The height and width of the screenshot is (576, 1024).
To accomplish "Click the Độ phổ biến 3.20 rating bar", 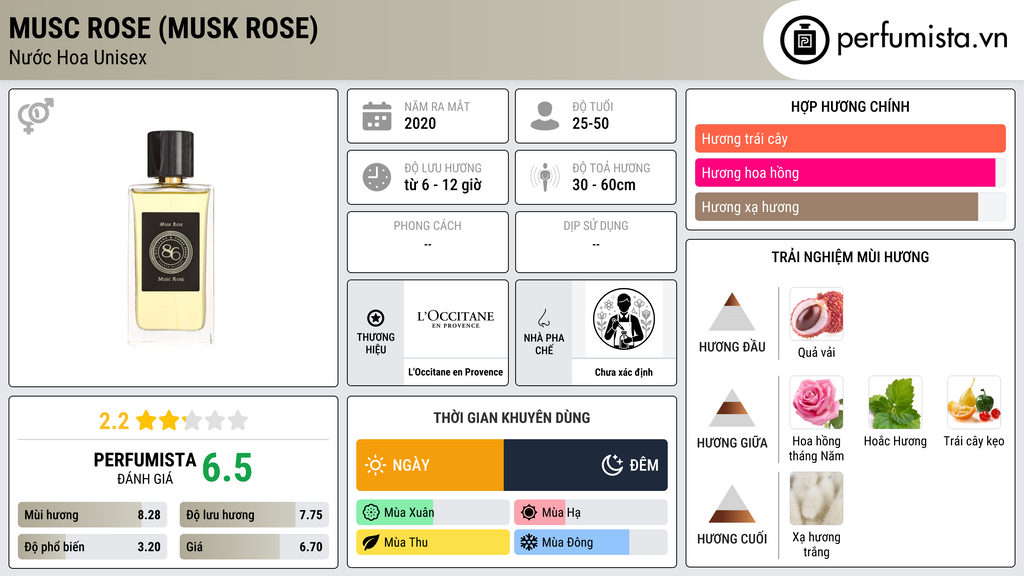I will pos(93,547).
